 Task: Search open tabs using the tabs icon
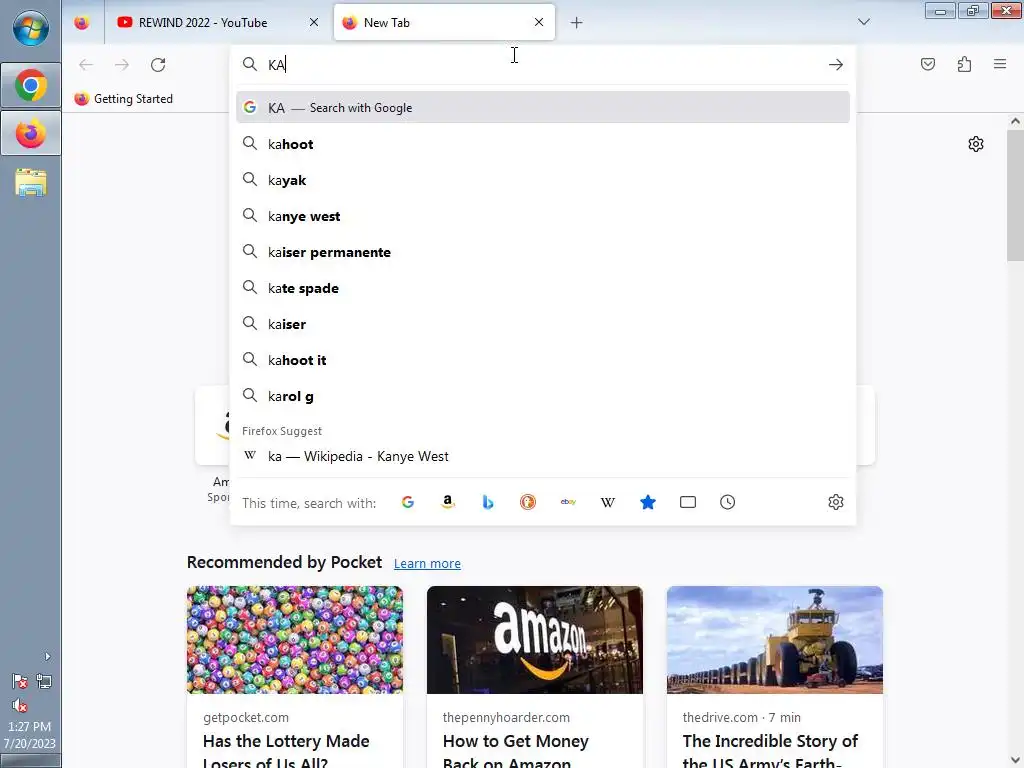(x=688, y=502)
